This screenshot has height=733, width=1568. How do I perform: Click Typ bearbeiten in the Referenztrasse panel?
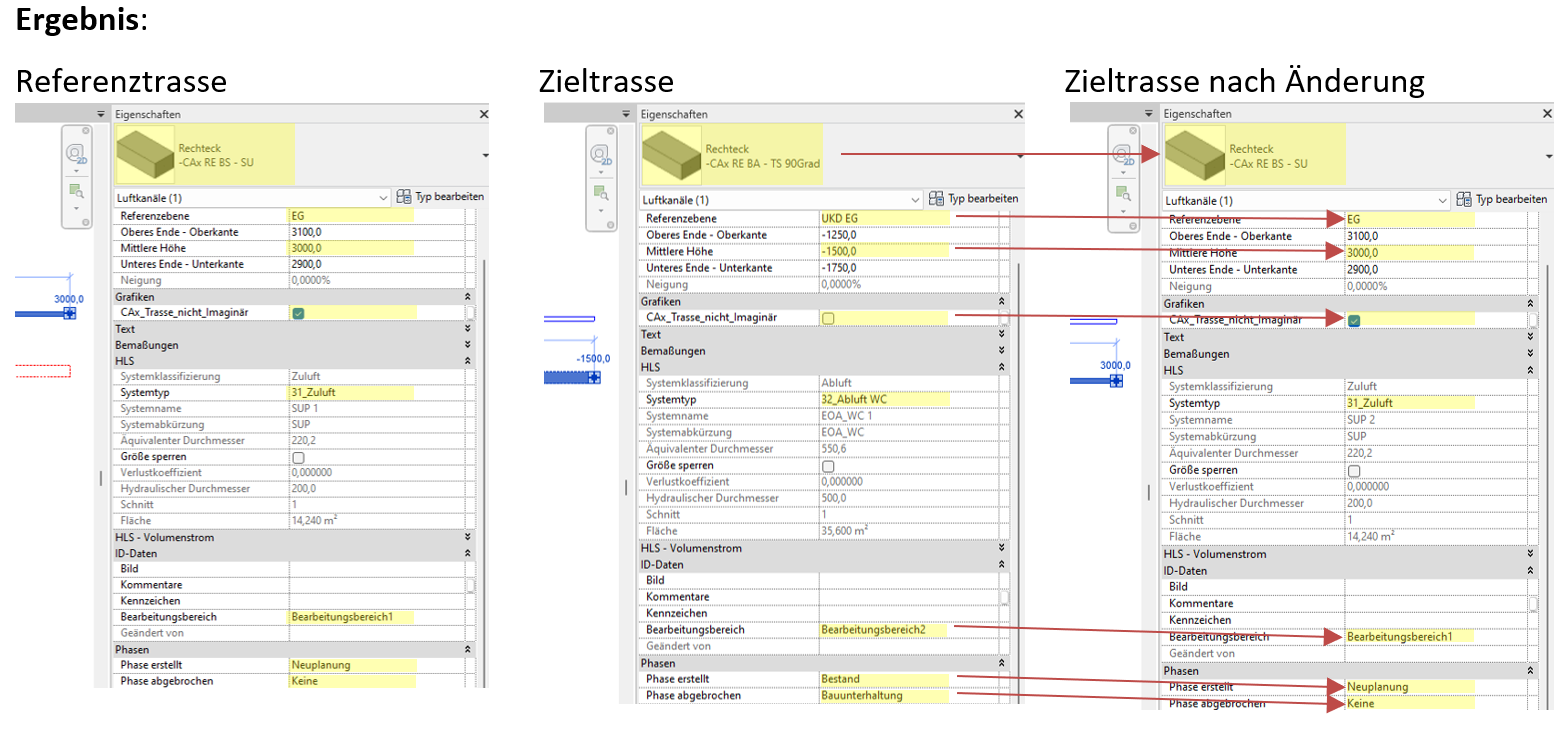[440, 197]
